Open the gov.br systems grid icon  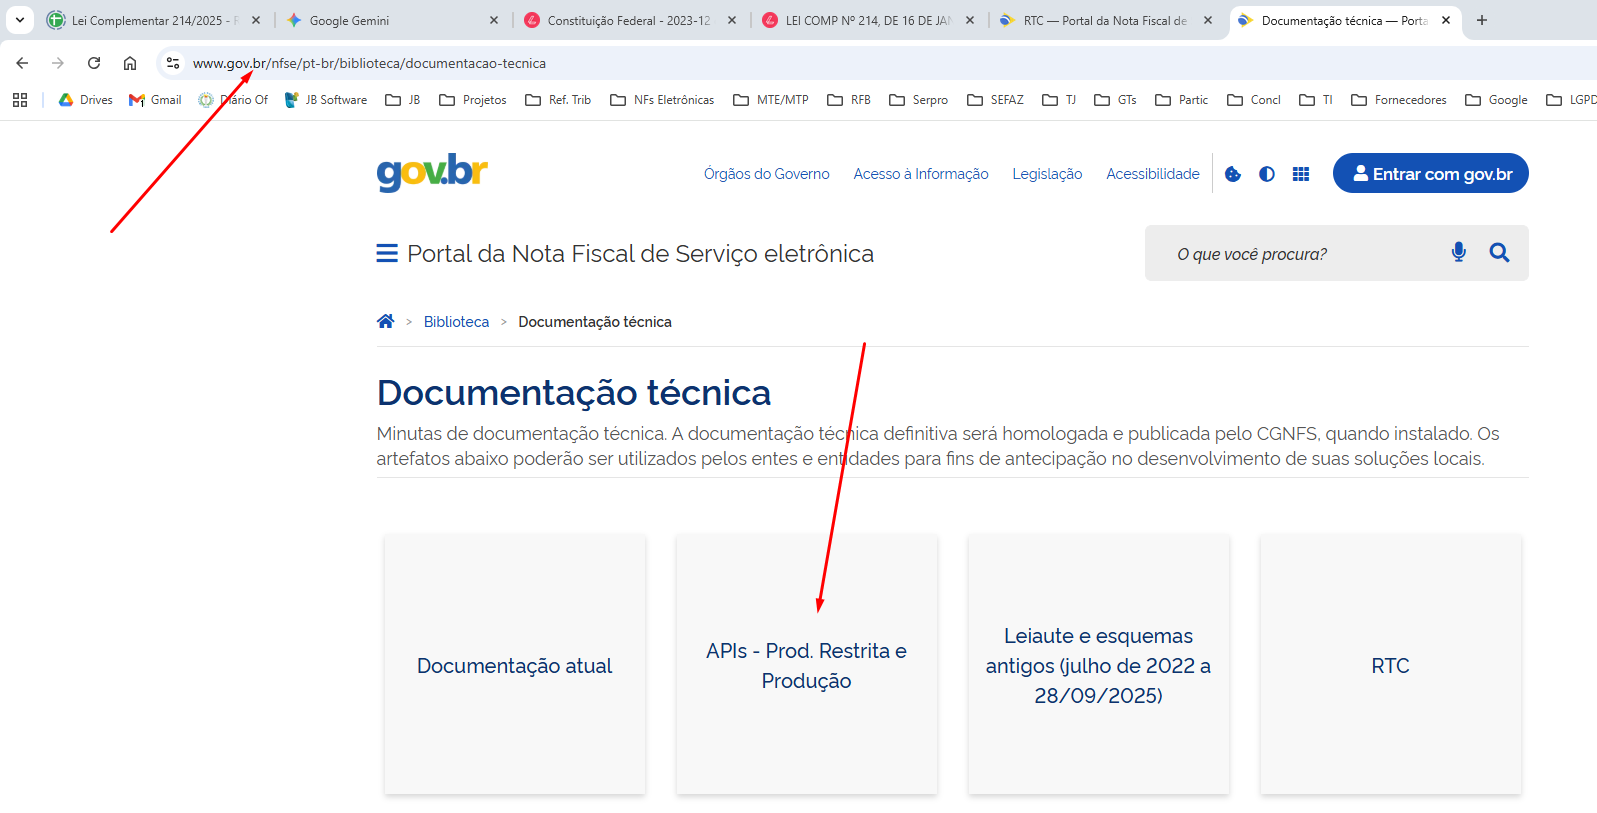tap(1300, 174)
